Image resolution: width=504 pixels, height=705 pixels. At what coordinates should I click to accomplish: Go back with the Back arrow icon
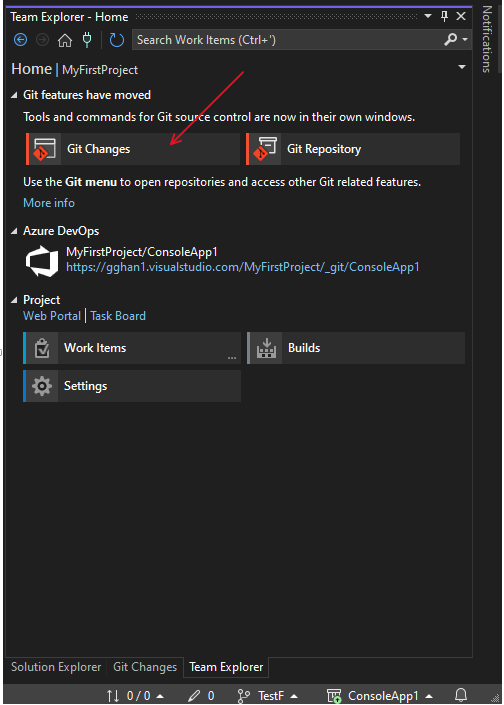click(20, 40)
